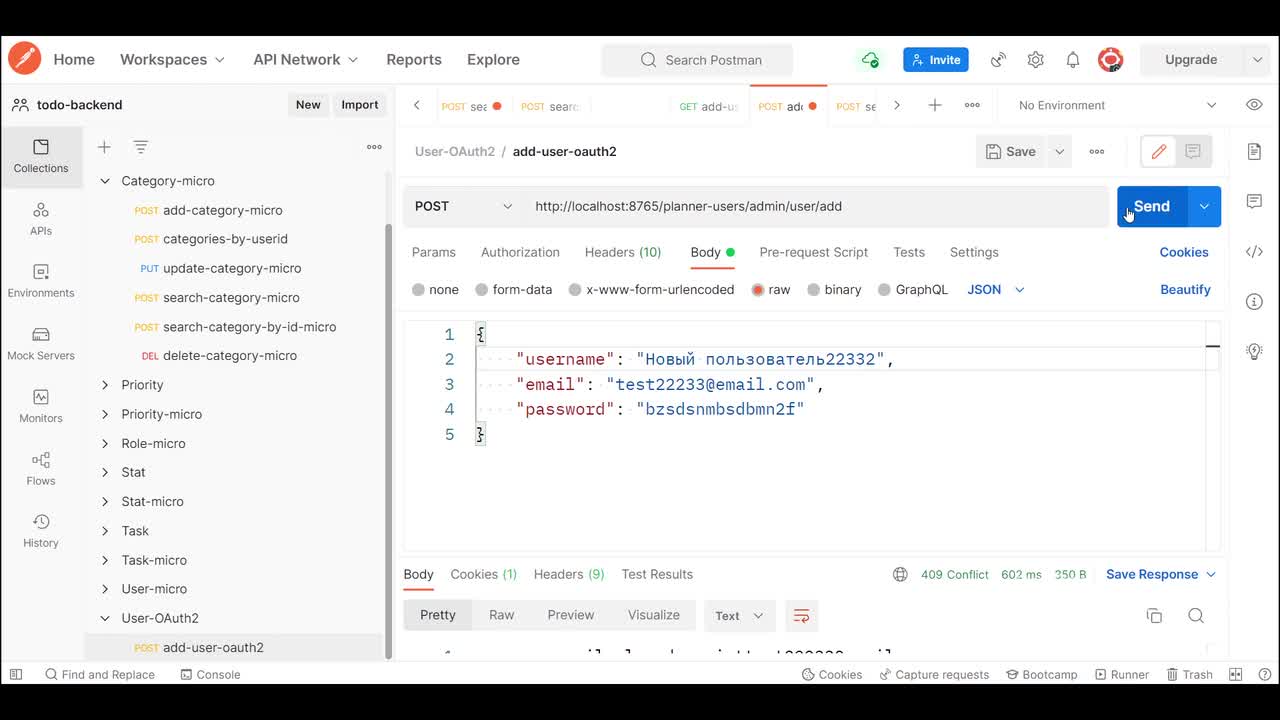Open the Mock Servers sidebar panel
Screen dimensions: 1280x720
(x=41, y=344)
